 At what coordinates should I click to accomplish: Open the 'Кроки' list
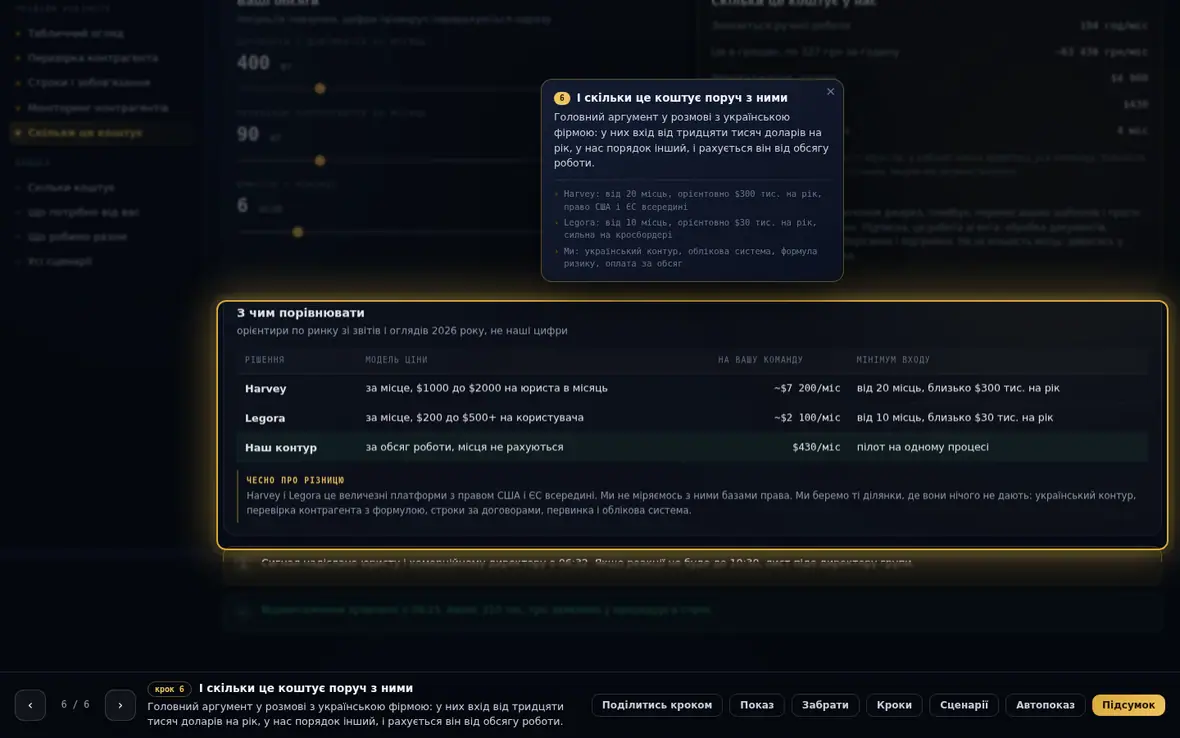point(894,705)
